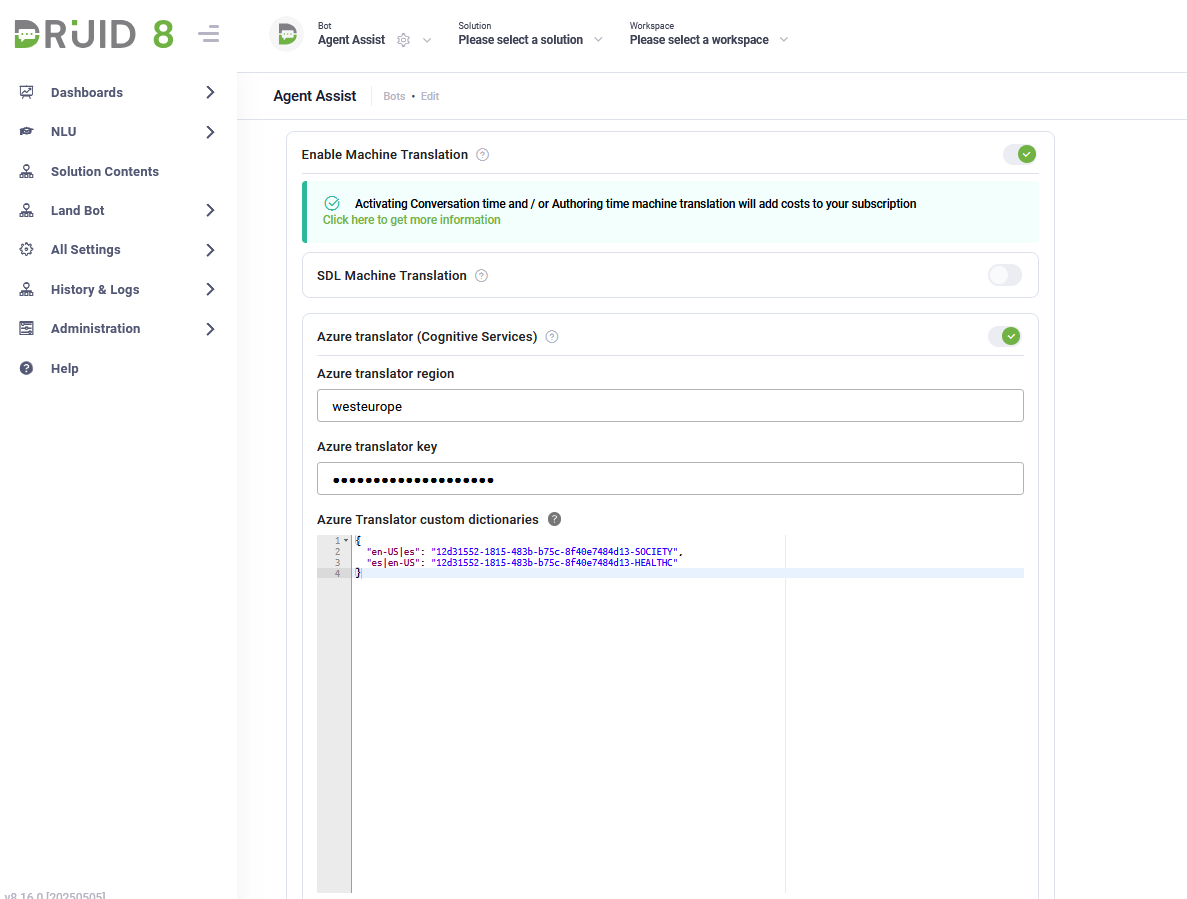Click the Azure translator key label
Image resolution: width=1187 pixels, height=899 pixels.
click(377, 446)
